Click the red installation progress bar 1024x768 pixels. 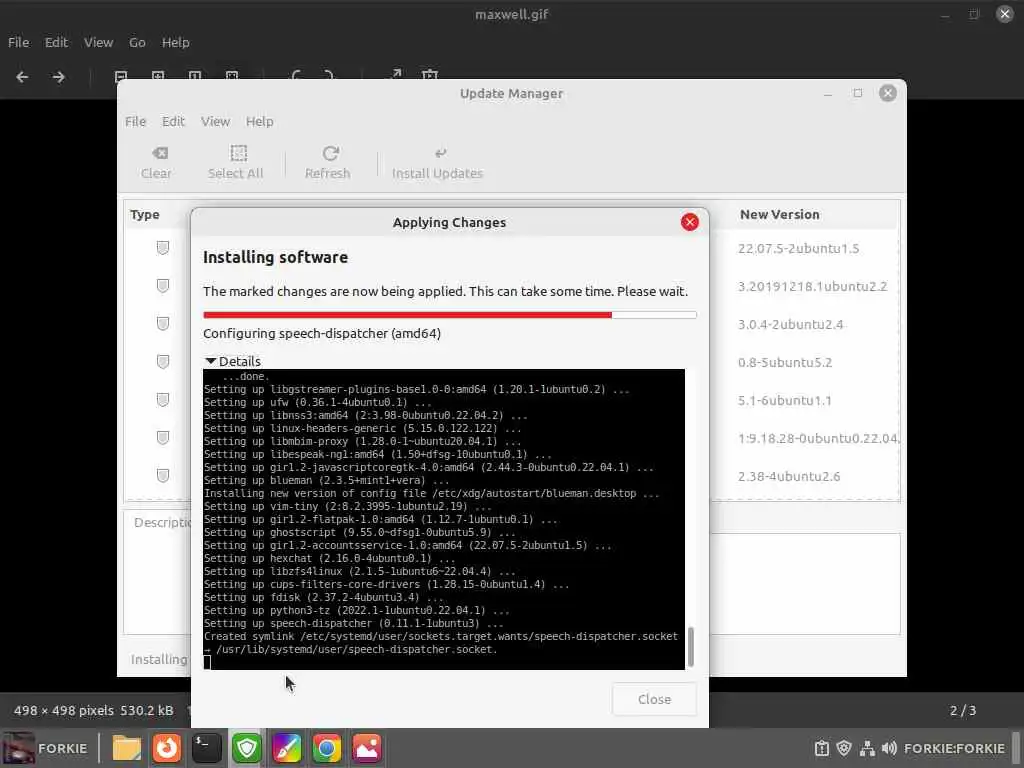[x=449, y=315]
